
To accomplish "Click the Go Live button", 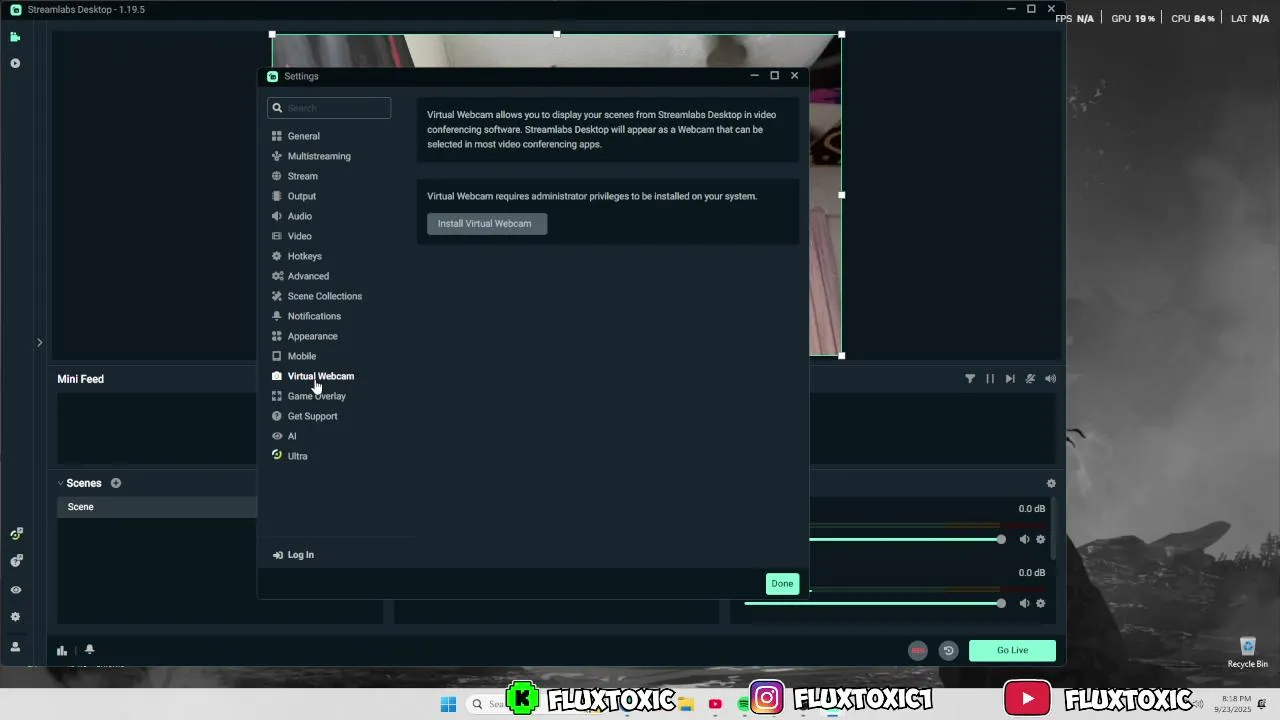I will point(1012,650).
